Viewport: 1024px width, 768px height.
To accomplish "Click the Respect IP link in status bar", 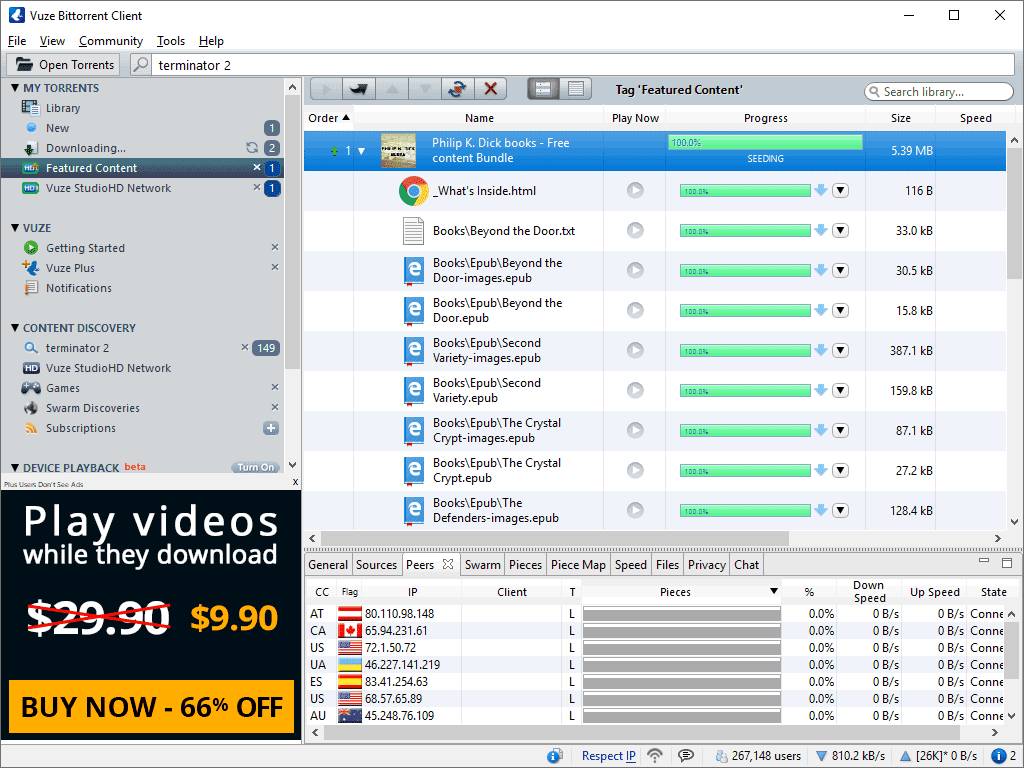I will (609, 756).
